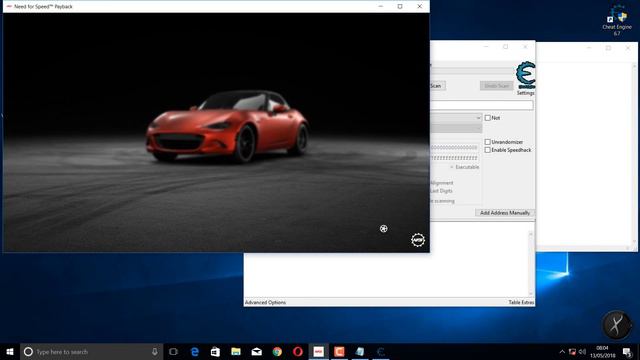Launch Opera browser from the taskbar
This screenshot has height=360, width=640.
(x=298, y=351)
